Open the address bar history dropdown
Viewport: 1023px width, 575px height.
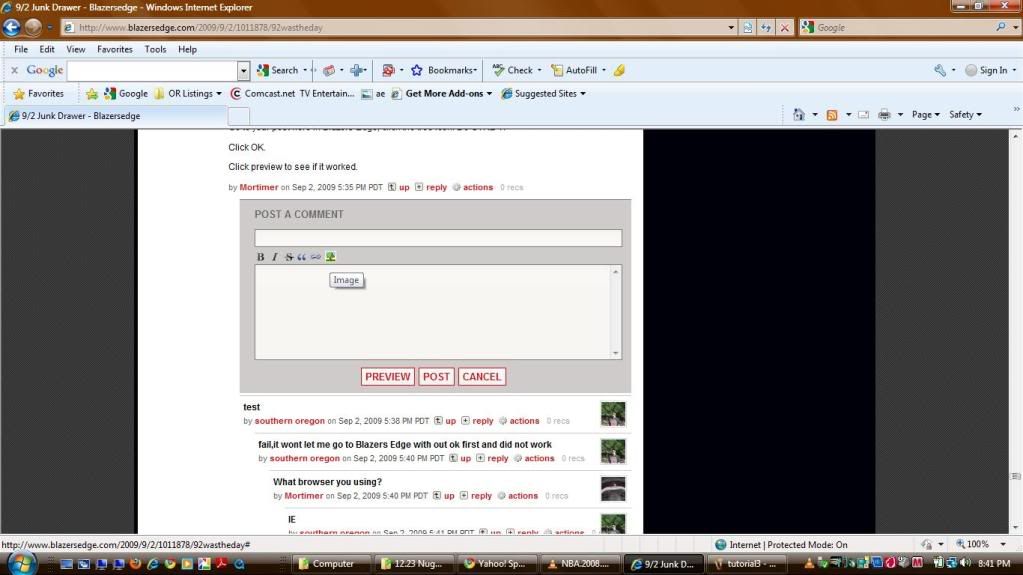(x=731, y=27)
